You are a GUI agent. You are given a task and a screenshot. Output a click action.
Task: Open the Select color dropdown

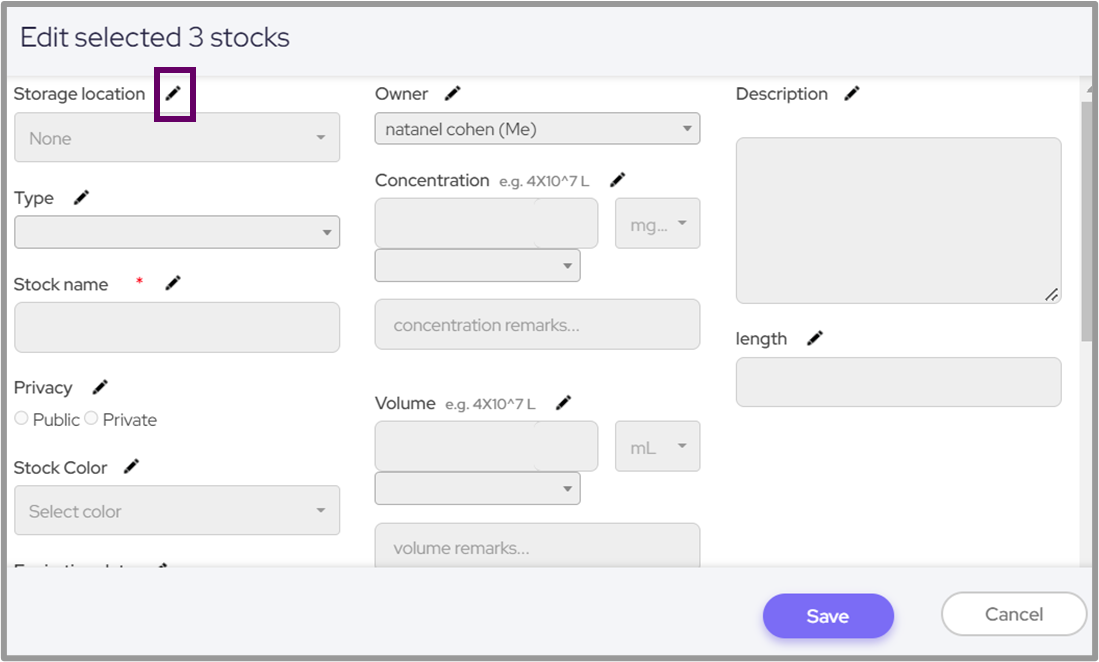(177, 511)
